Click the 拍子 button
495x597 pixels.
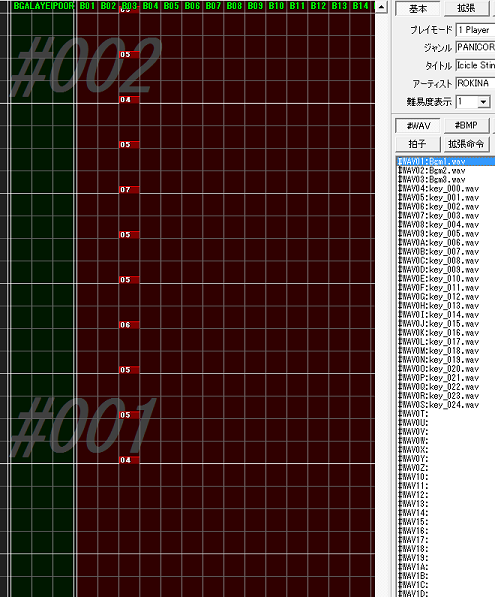click(x=418, y=144)
